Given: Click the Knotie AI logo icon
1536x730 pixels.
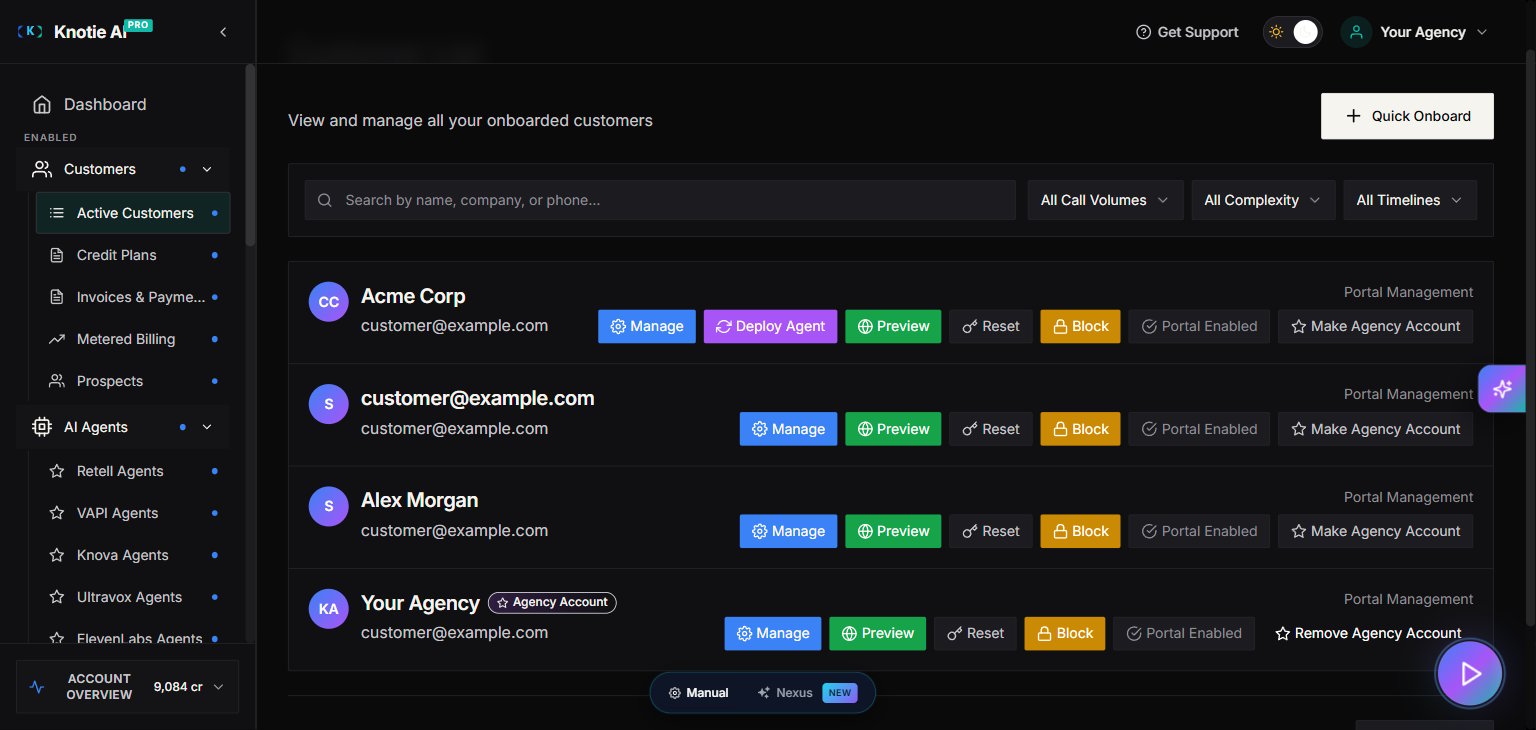Looking at the screenshot, I should pos(31,32).
